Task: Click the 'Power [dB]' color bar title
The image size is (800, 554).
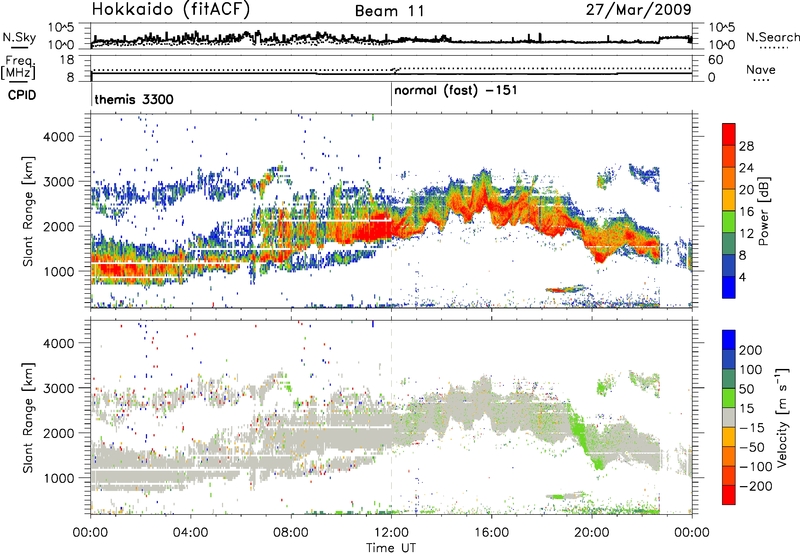Action: pos(763,211)
